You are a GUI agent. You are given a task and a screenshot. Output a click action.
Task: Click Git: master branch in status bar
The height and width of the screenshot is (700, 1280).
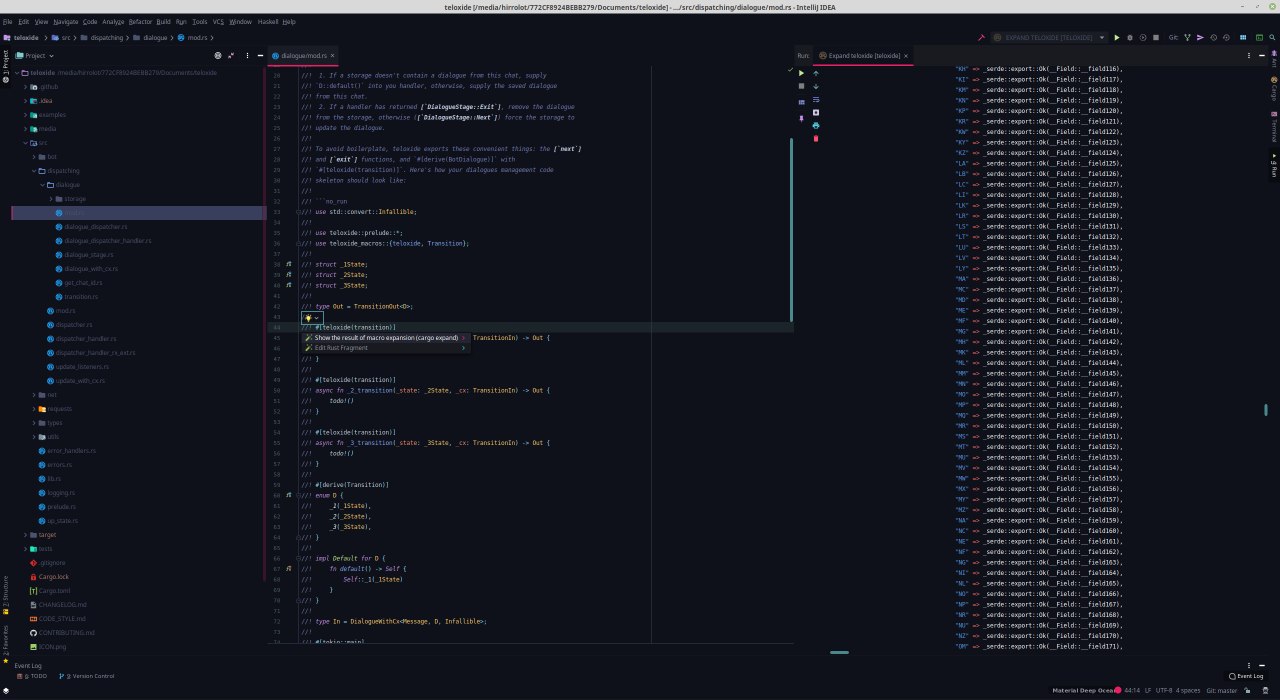1222,690
